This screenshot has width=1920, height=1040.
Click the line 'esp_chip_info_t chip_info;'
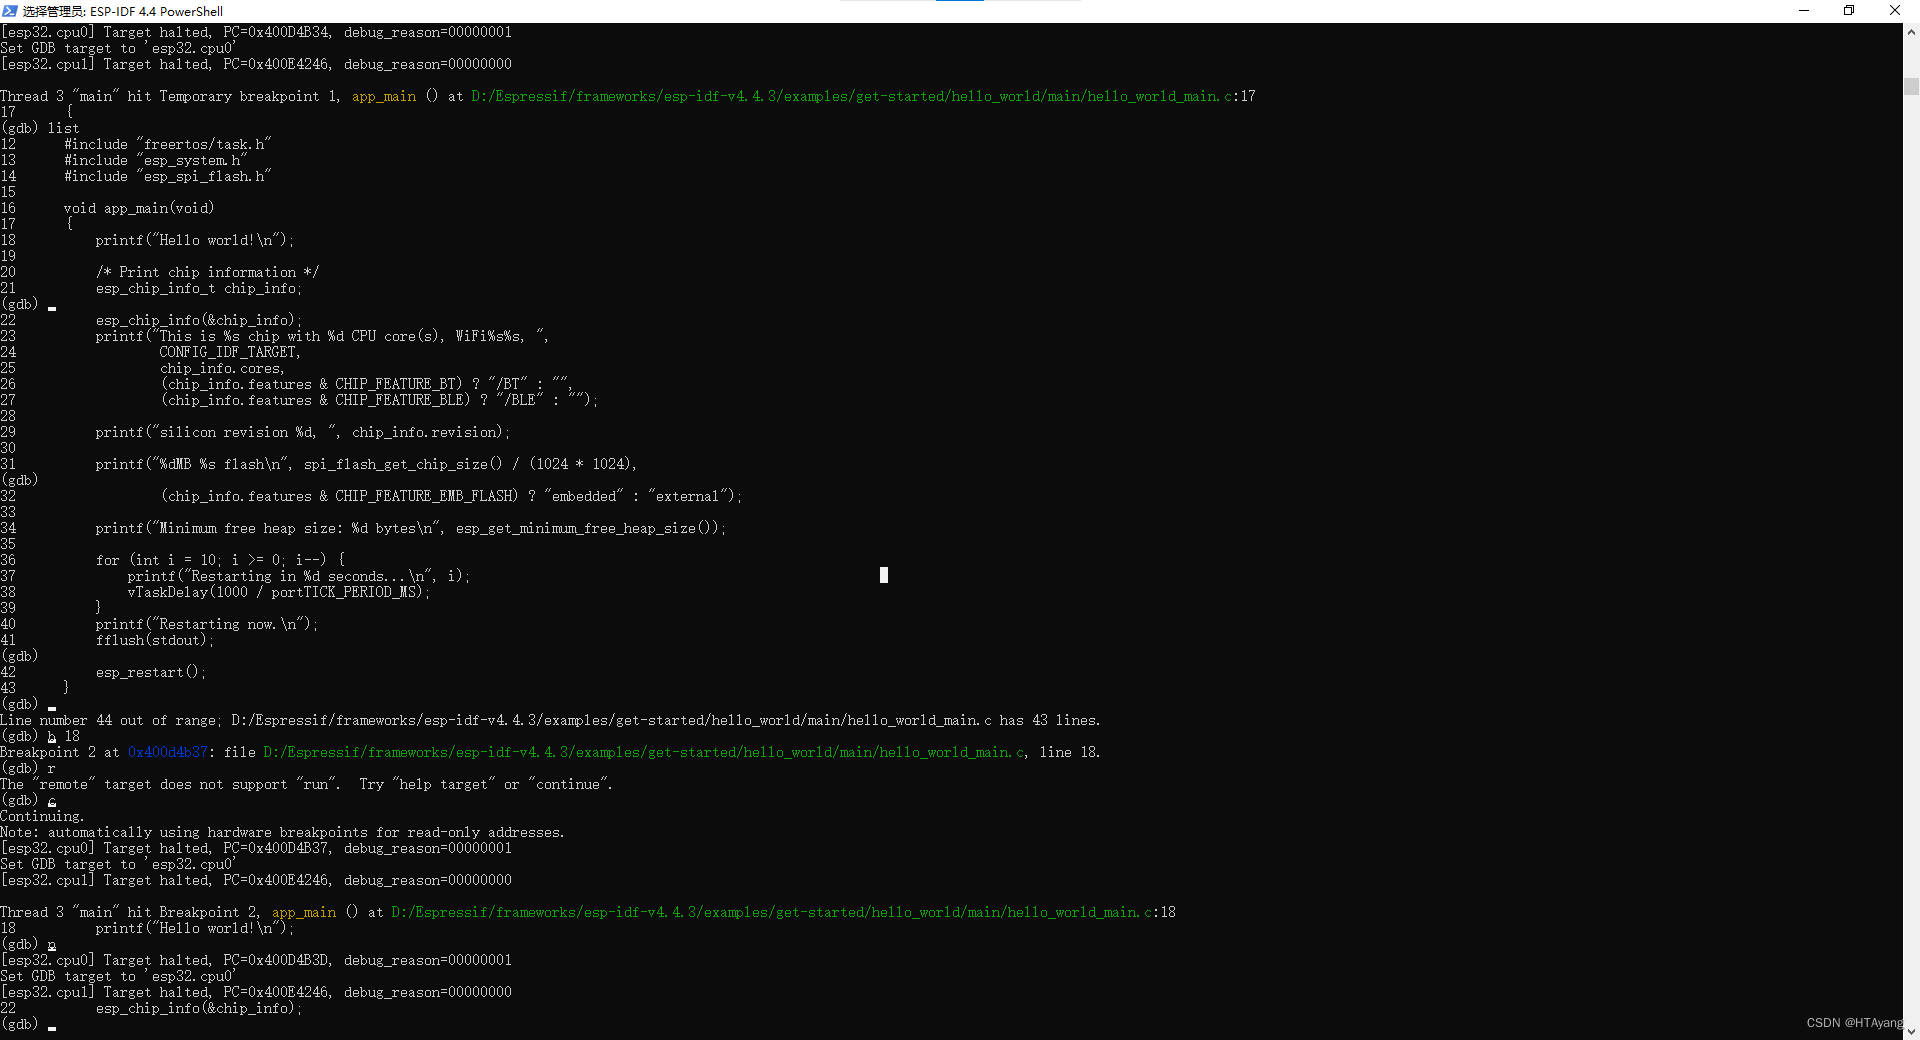click(199, 288)
